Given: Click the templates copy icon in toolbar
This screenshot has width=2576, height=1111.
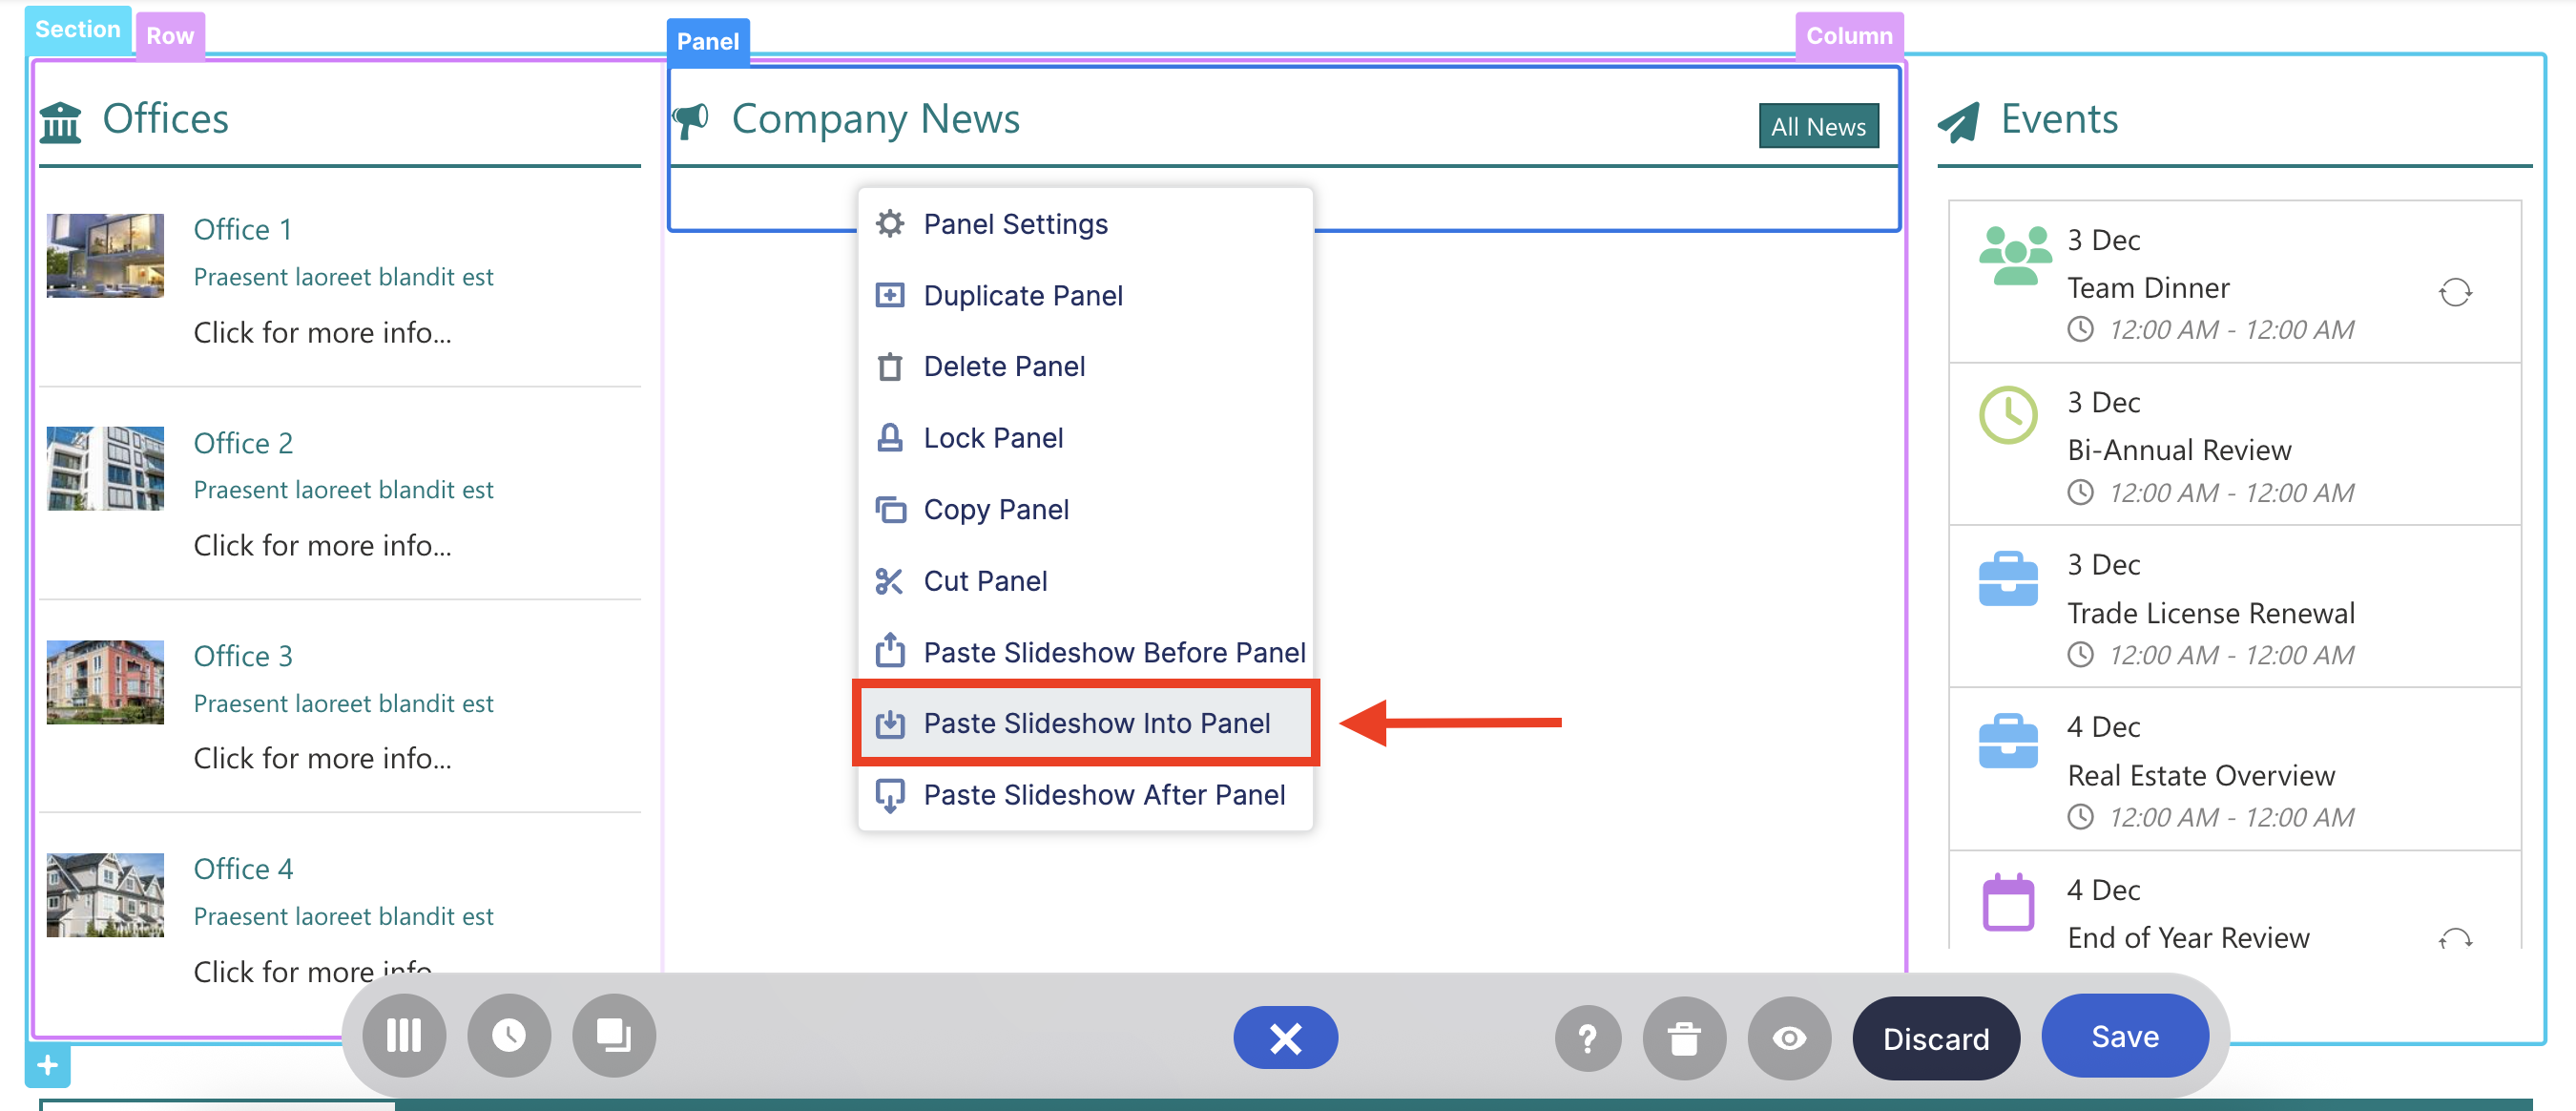Looking at the screenshot, I should pos(613,1036).
